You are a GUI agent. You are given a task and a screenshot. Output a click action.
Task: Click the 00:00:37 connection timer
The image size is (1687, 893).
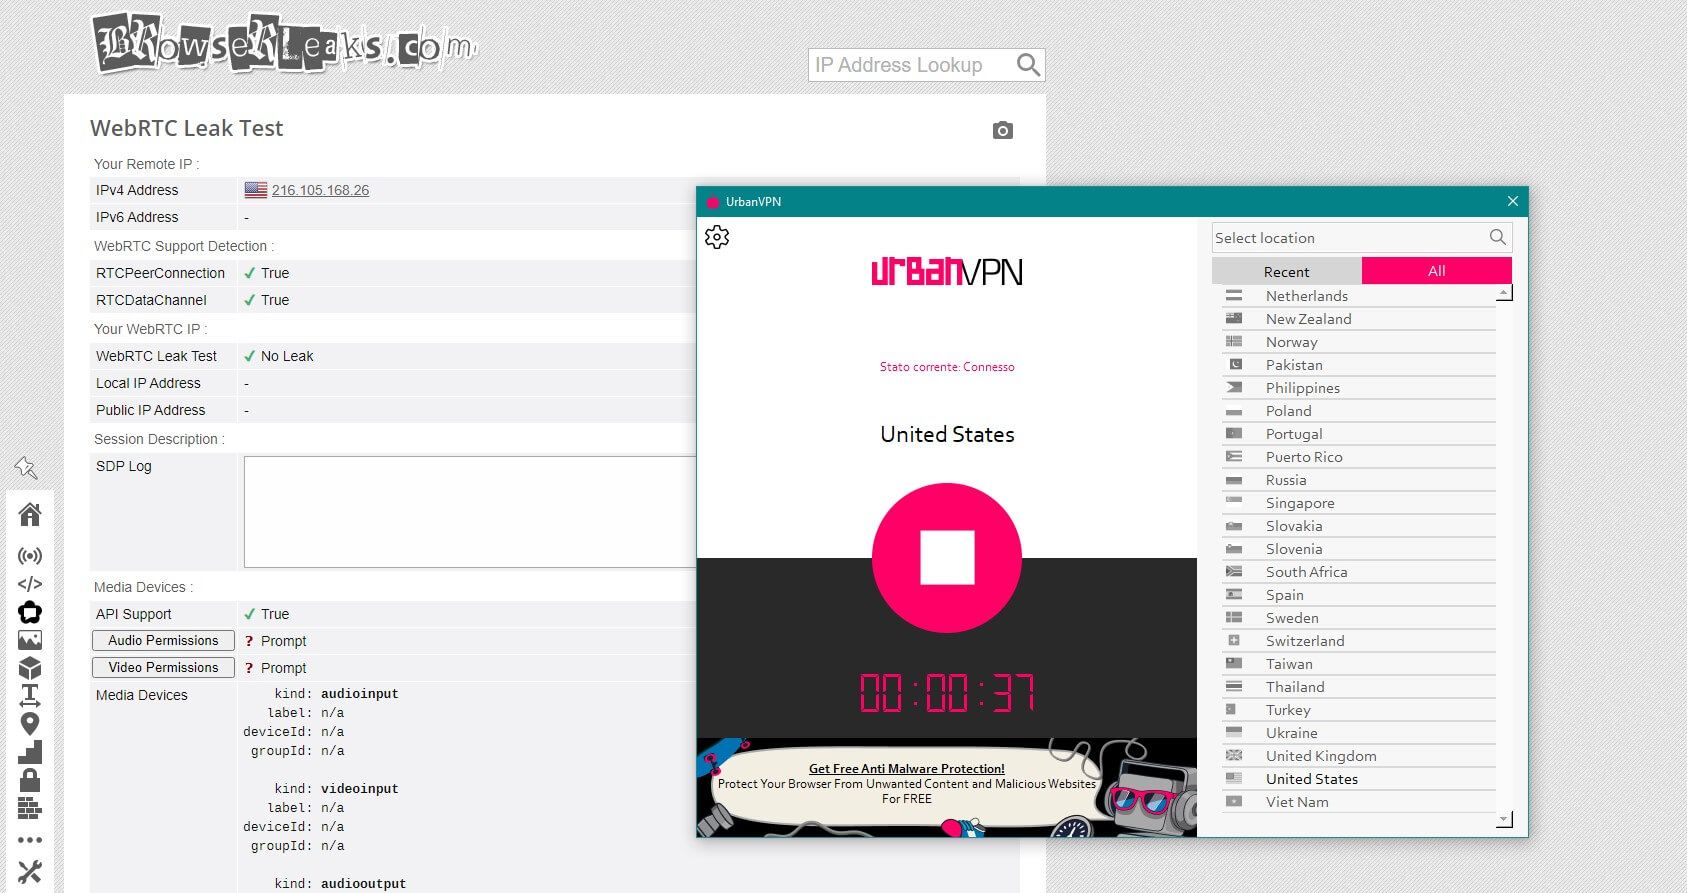coord(947,692)
